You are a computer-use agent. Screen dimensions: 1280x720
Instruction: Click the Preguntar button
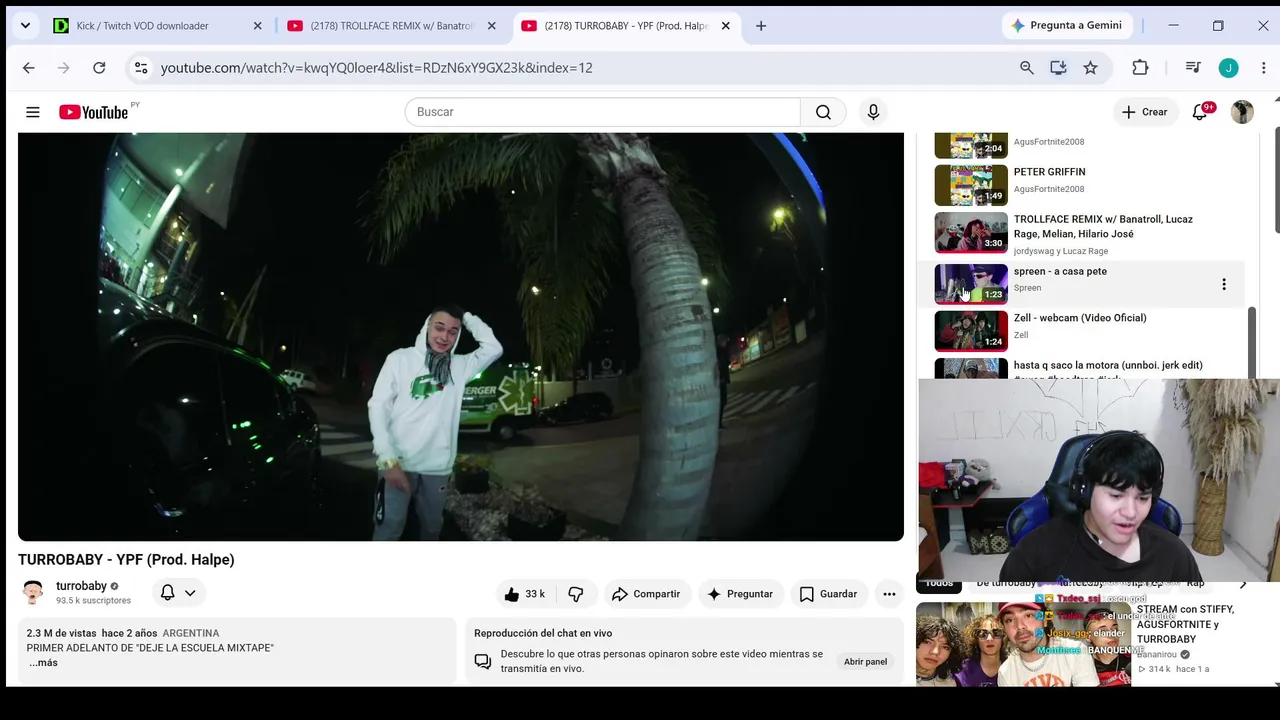[740, 594]
